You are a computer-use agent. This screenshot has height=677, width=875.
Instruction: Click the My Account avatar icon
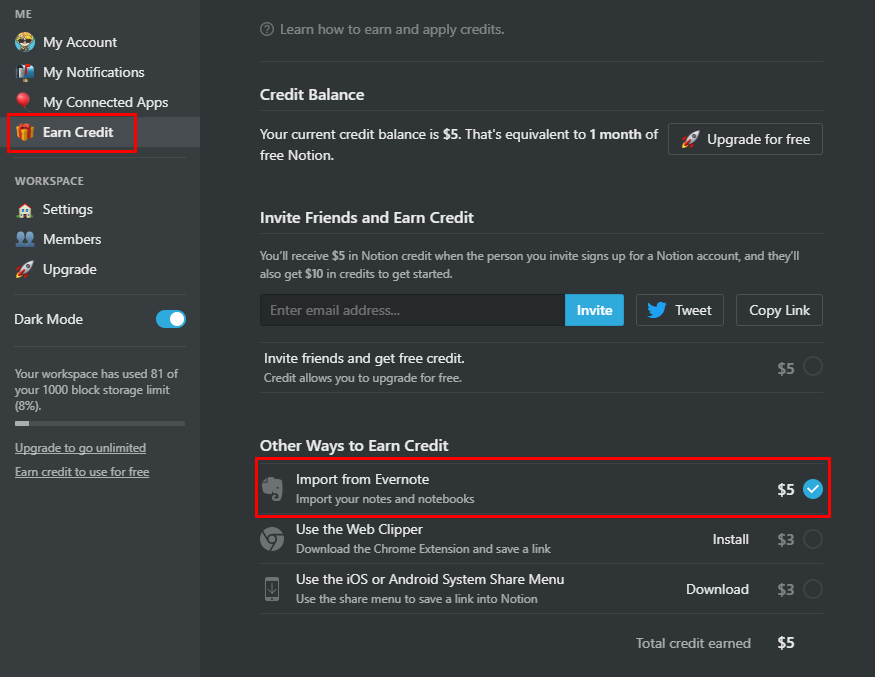click(x=25, y=42)
